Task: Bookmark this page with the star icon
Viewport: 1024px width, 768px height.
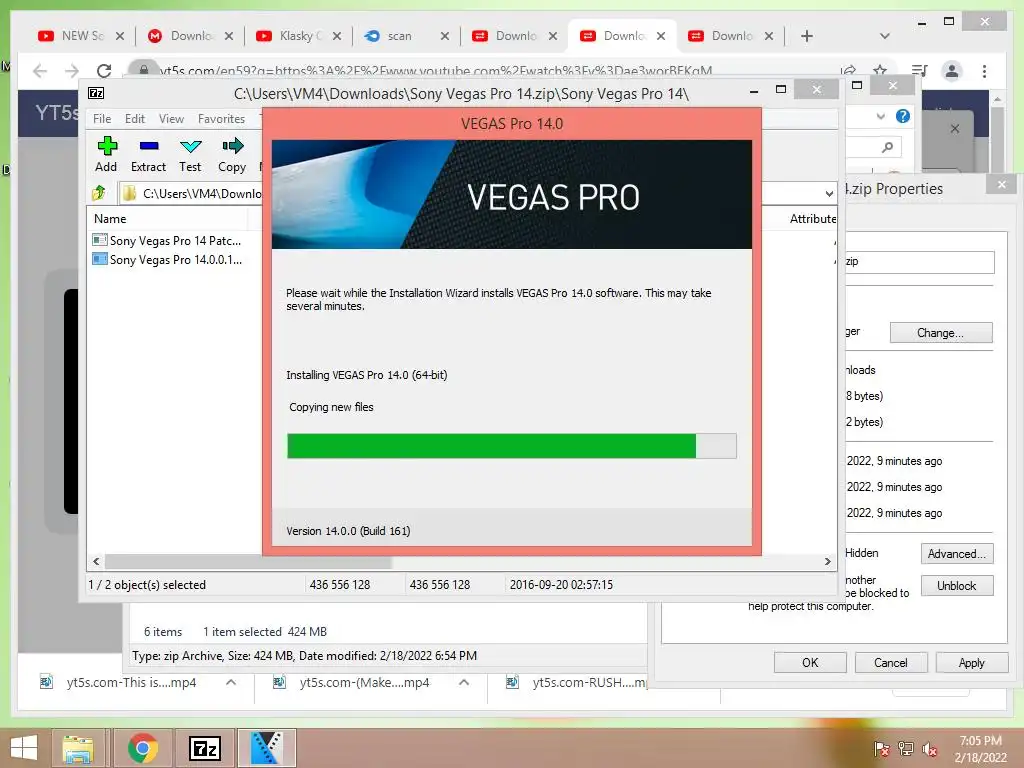Action: click(880, 70)
